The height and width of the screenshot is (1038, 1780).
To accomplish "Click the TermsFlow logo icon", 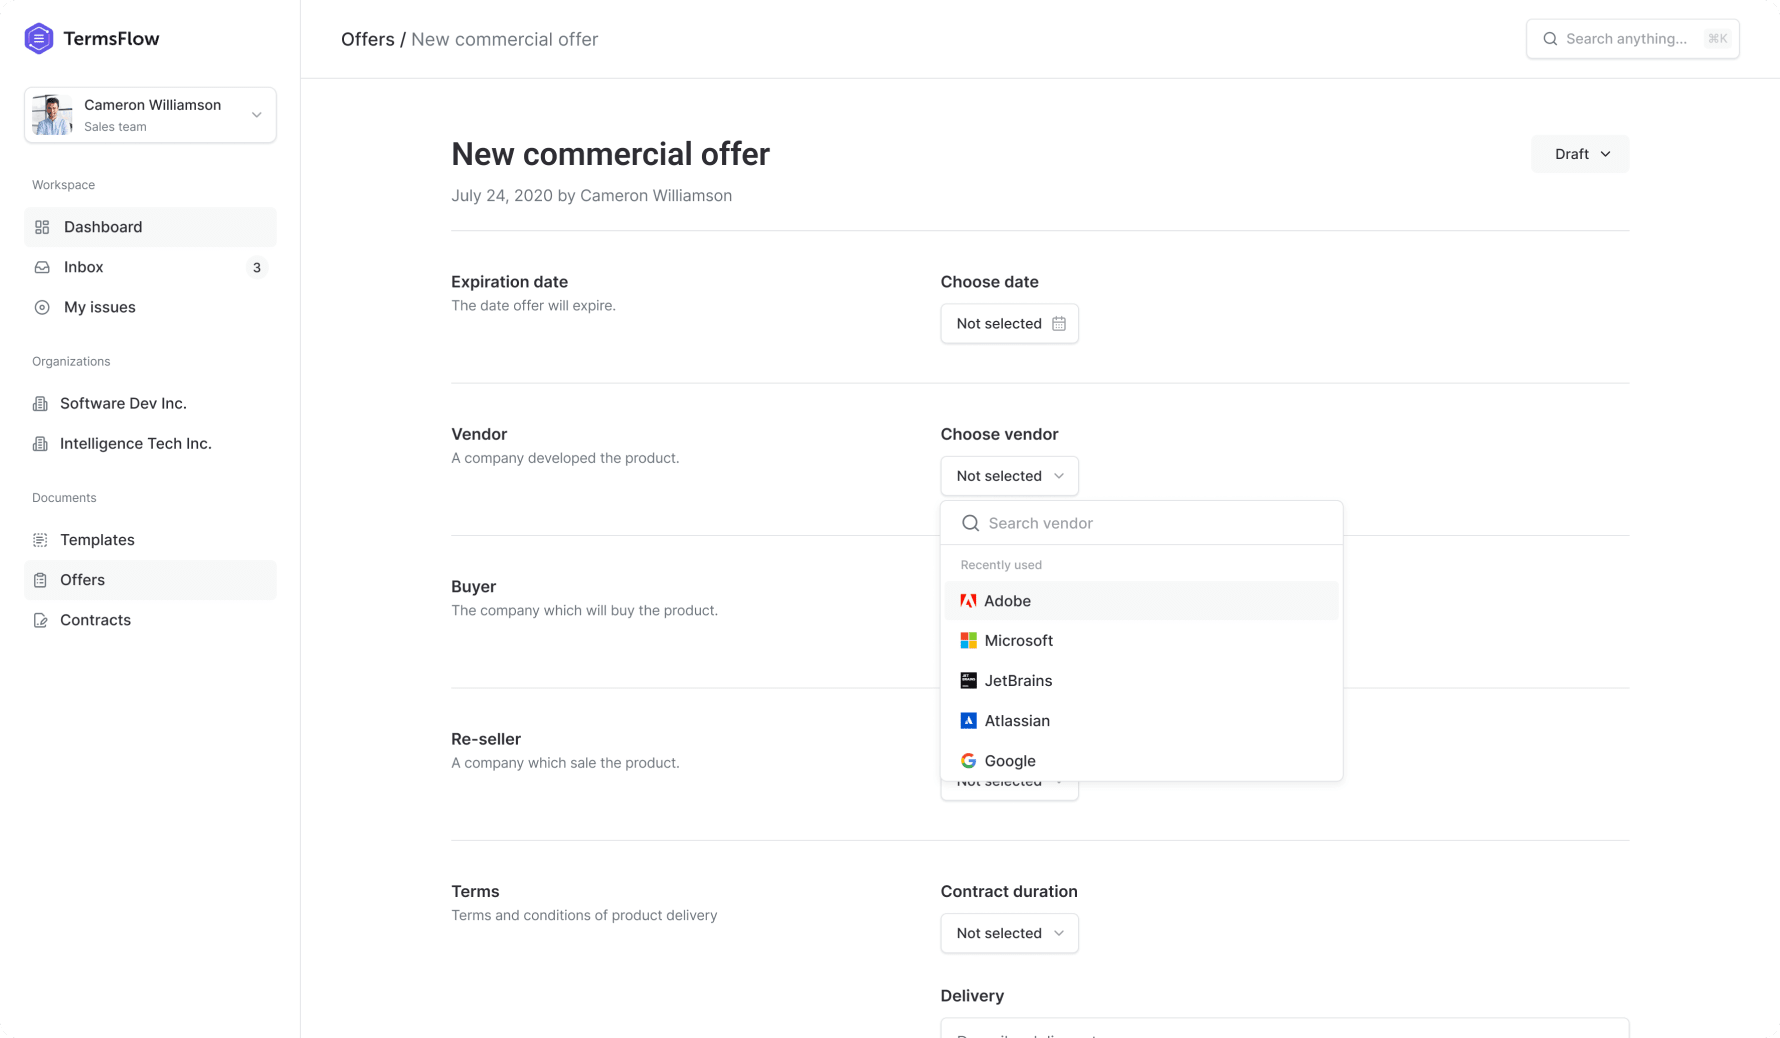I will 38,39.
